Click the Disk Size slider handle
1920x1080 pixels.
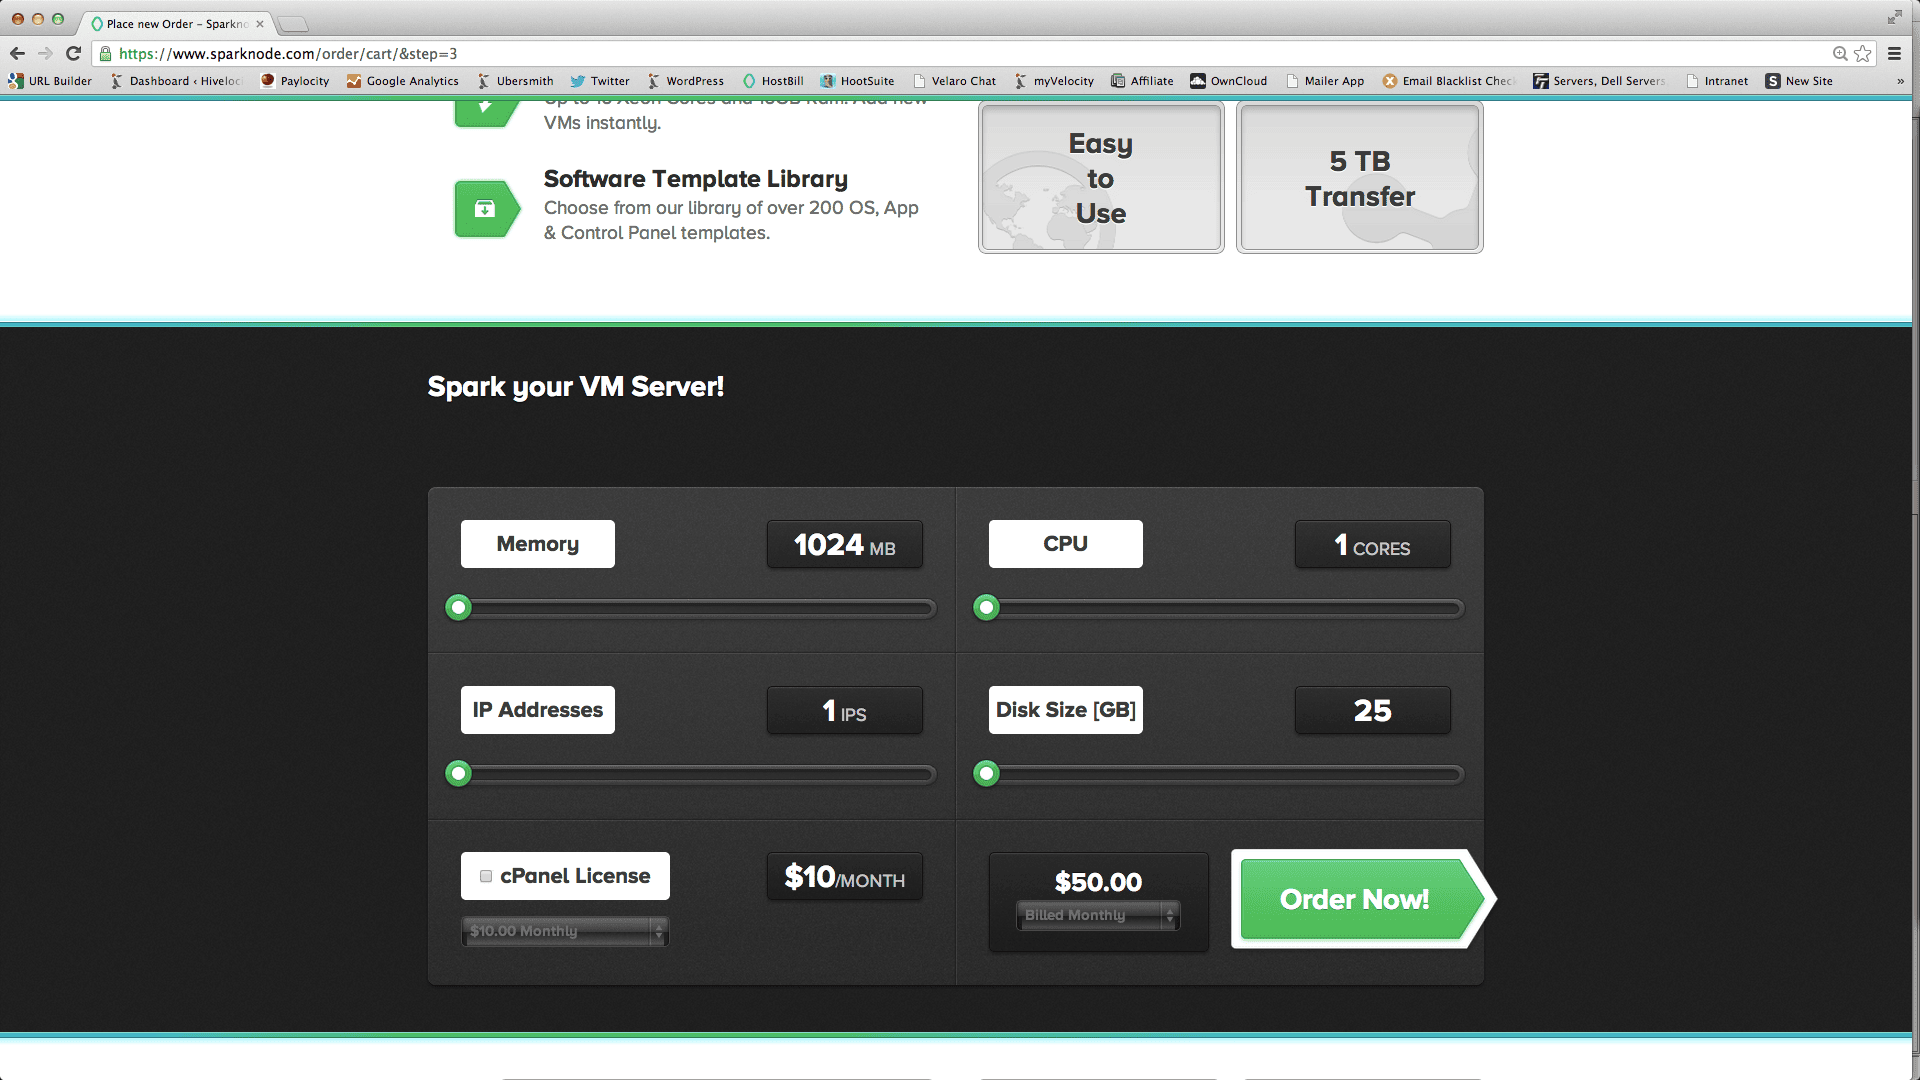(x=987, y=773)
